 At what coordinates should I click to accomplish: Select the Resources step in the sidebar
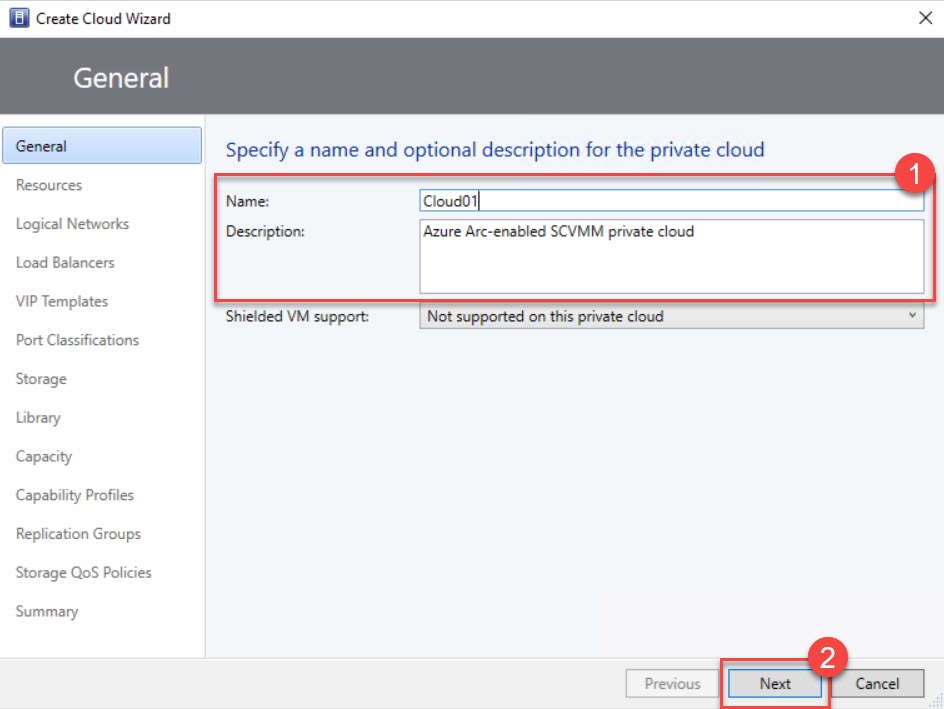pos(48,185)
